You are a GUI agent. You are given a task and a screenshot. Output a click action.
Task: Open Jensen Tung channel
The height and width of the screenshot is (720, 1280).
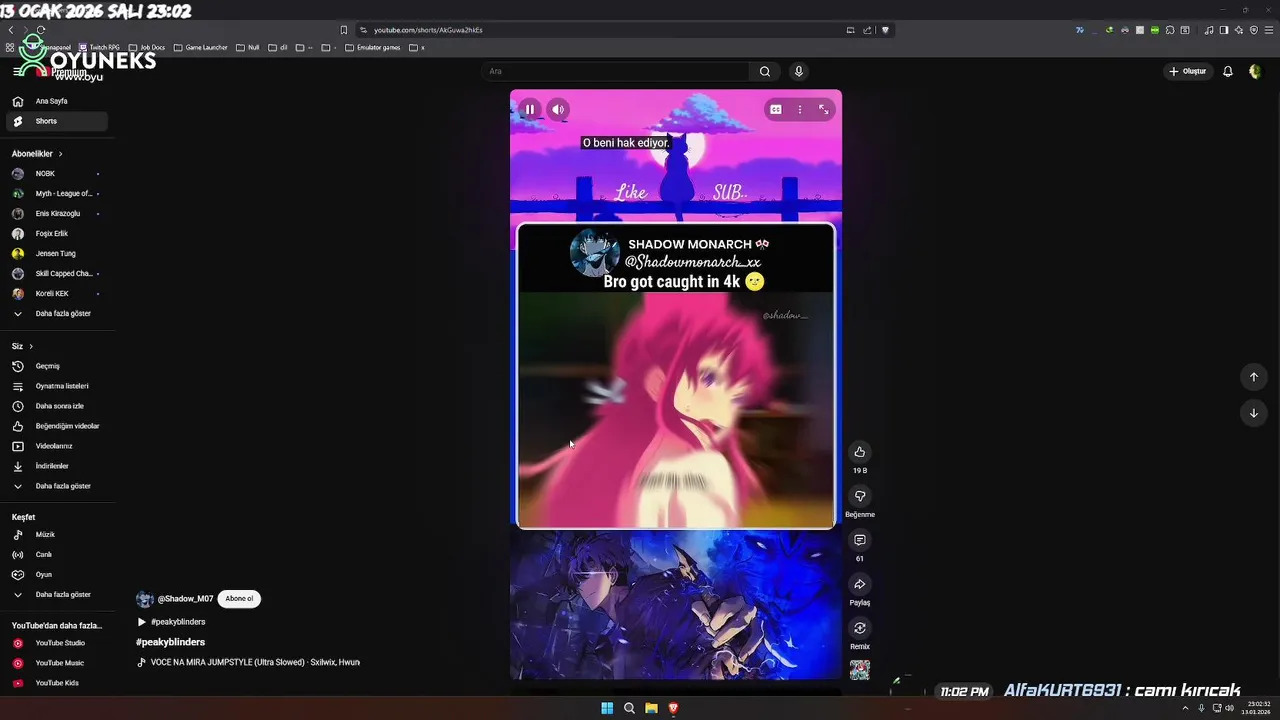57,254
